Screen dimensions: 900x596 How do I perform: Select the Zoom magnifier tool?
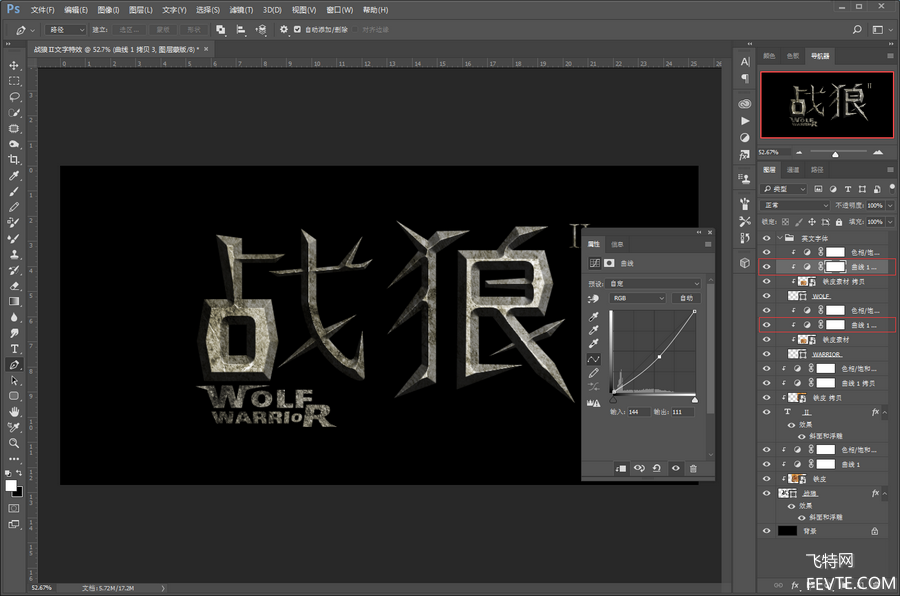pos(14,443)
